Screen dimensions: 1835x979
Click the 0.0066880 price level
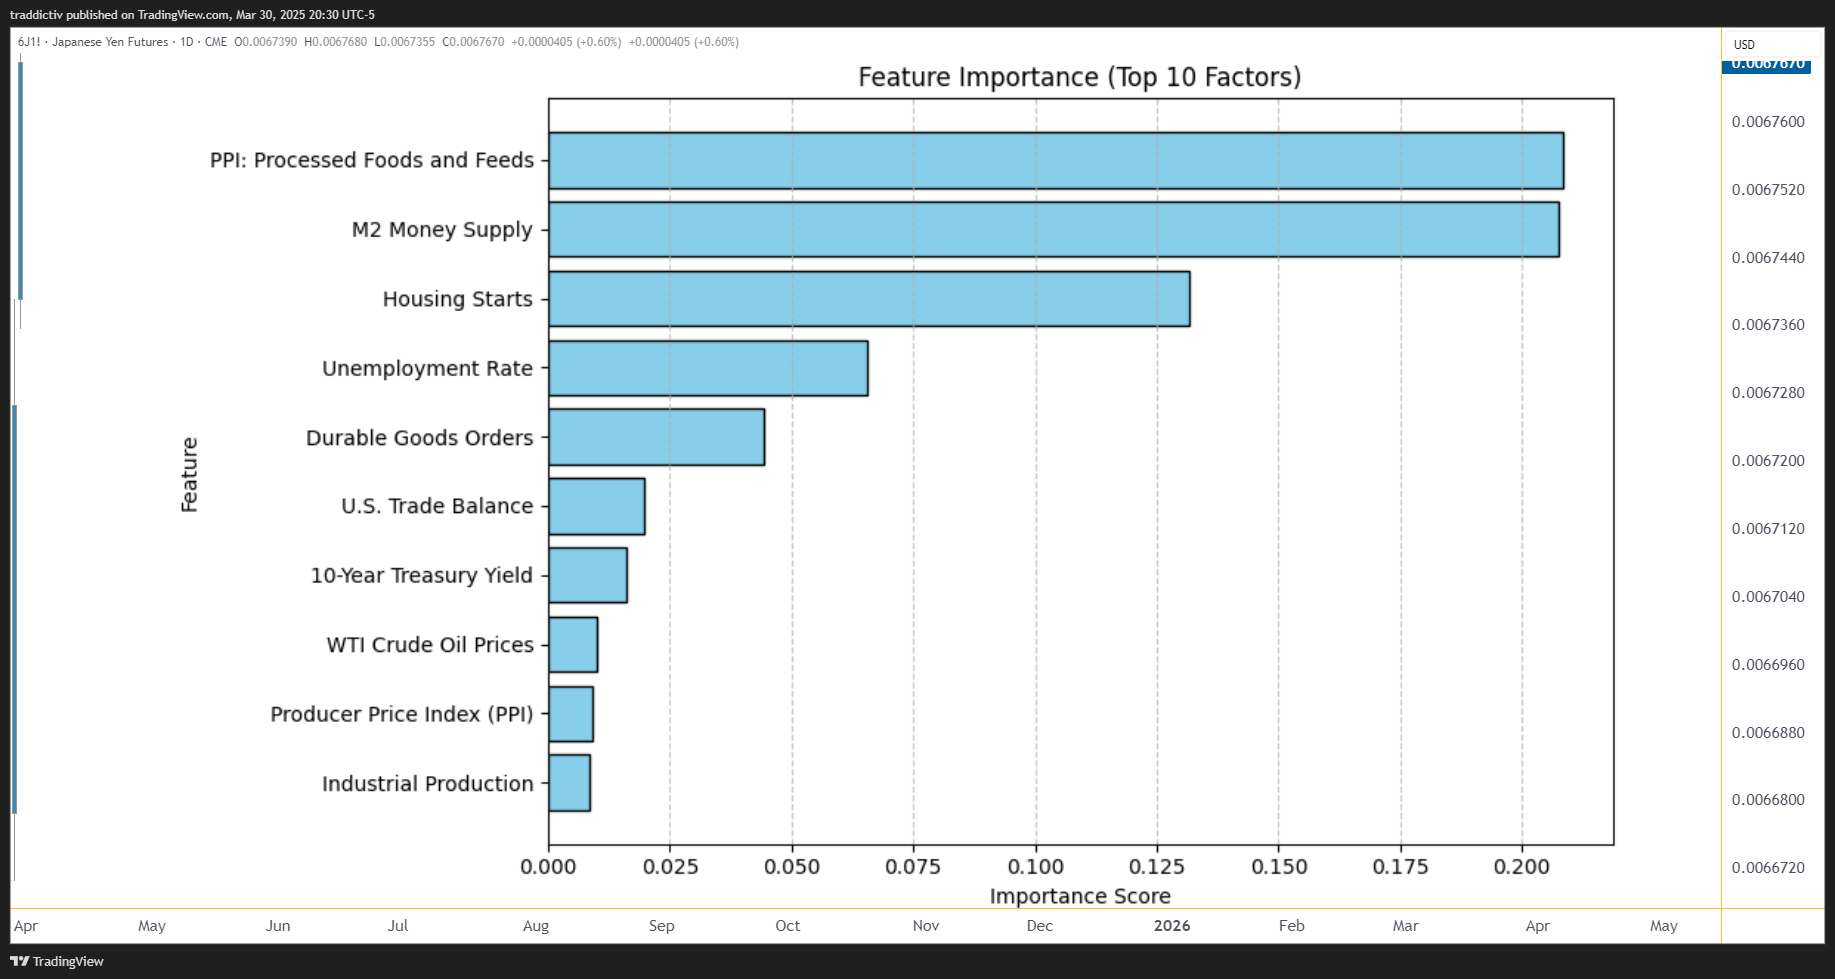[x=1768, y=733]
